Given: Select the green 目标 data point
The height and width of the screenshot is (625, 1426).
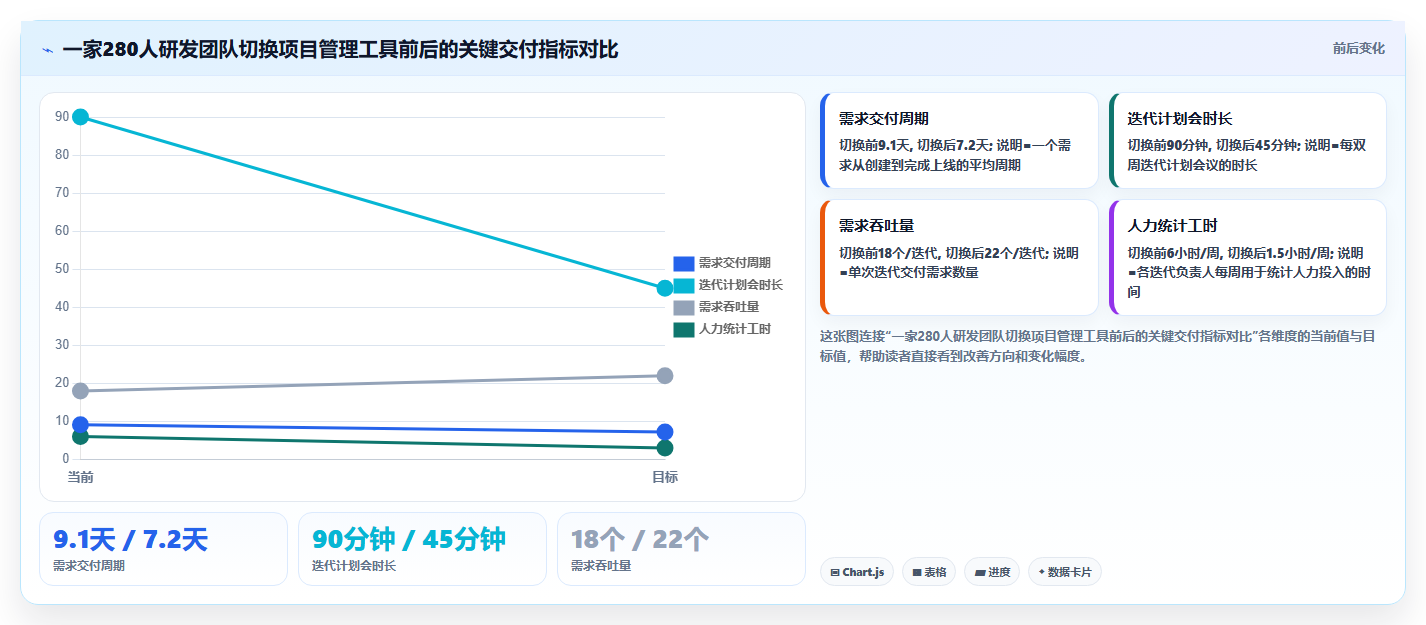Looking at the screenshot, I should click(x=665, y=448).
